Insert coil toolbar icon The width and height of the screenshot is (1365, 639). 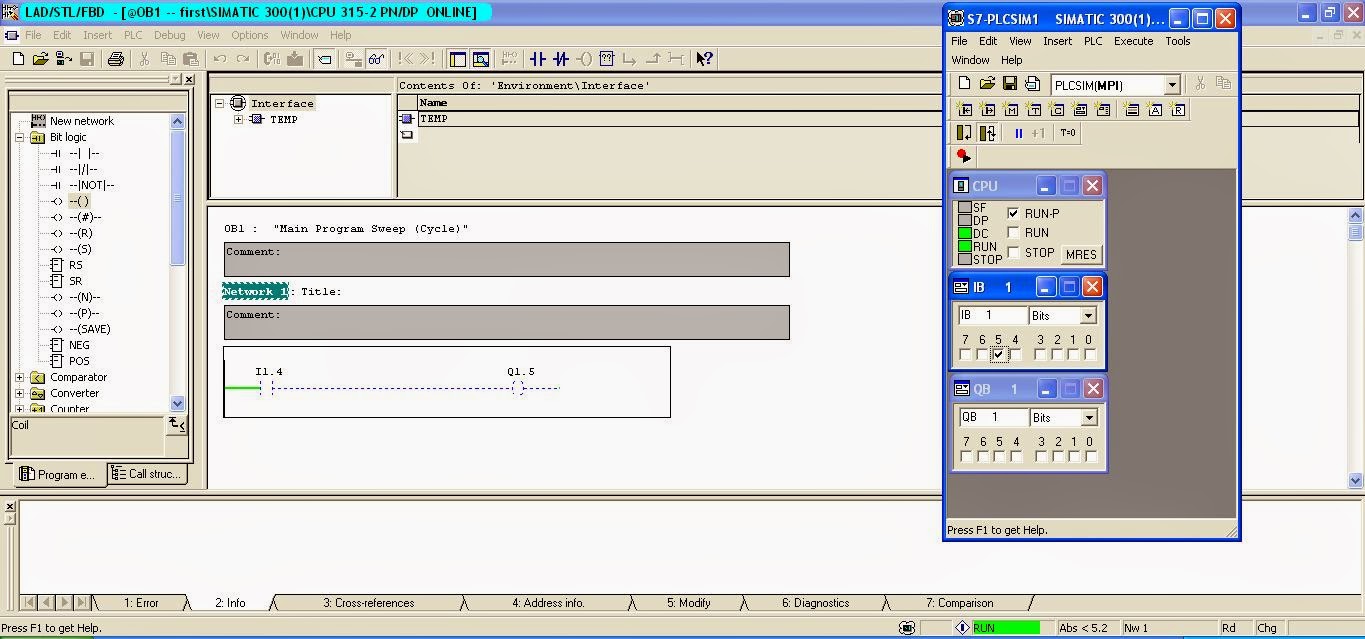pyautogui.click(x=584, y=59)
